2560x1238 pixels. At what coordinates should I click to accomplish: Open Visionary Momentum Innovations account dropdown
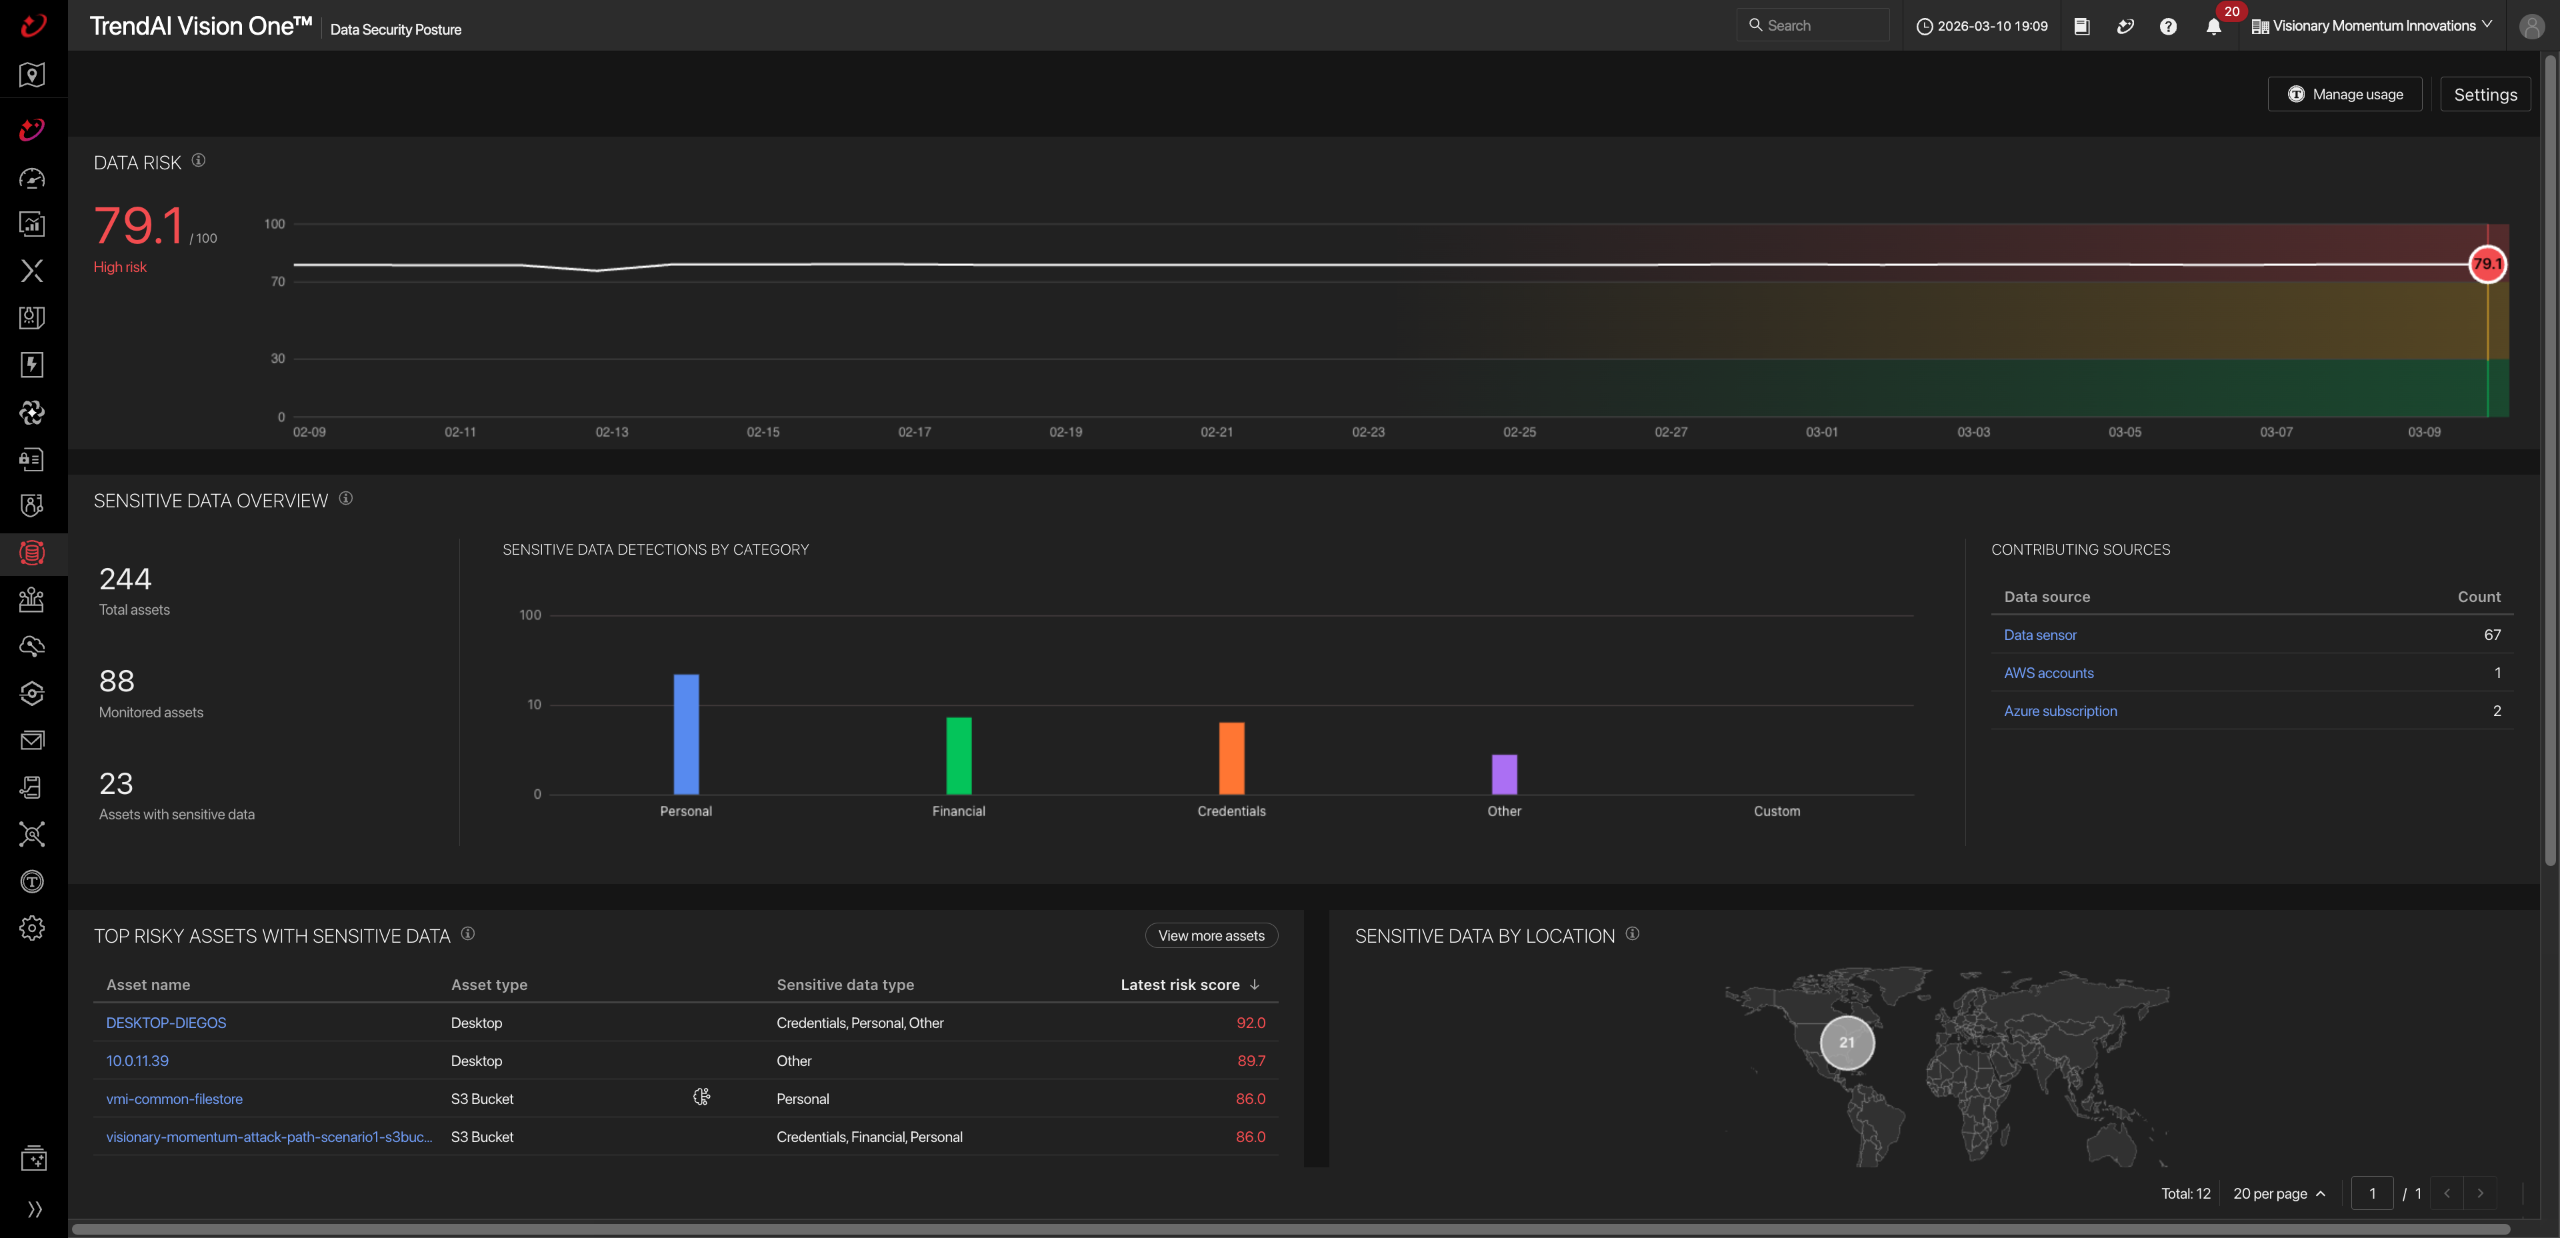click(x=2372, y=26)
